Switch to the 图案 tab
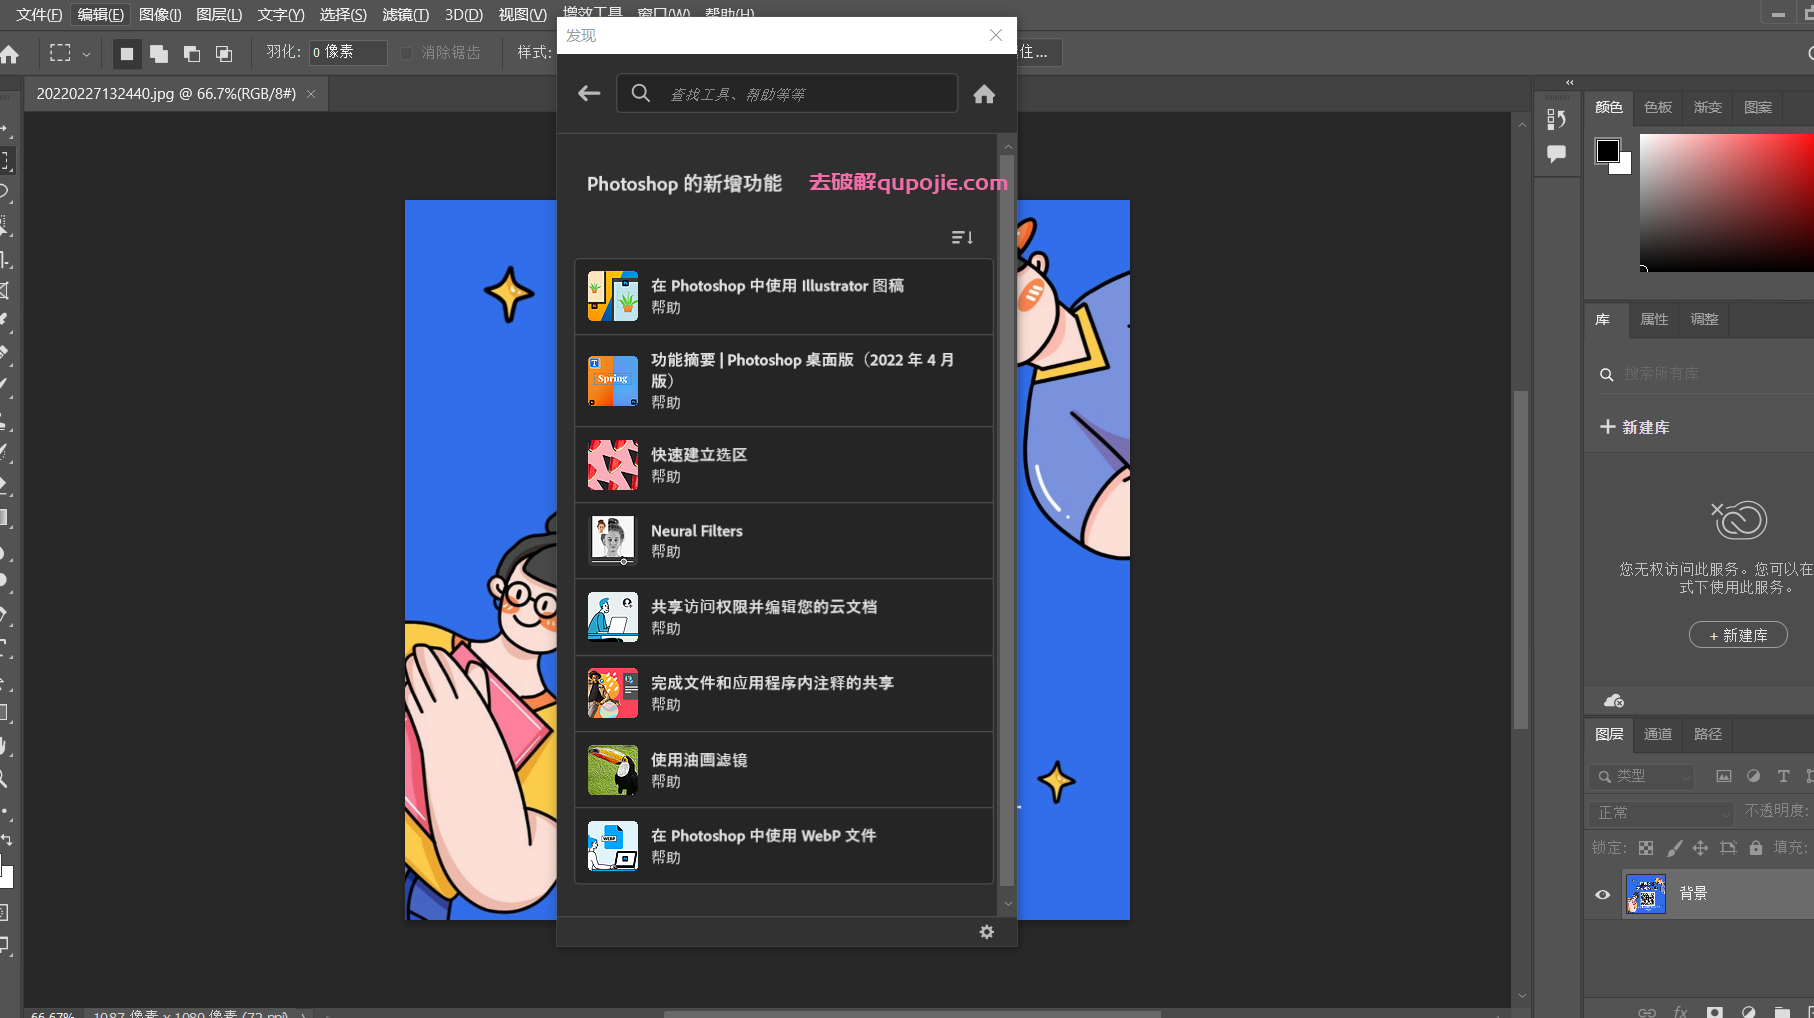Screen dimensions: 1814x1018 point(1758,107)
